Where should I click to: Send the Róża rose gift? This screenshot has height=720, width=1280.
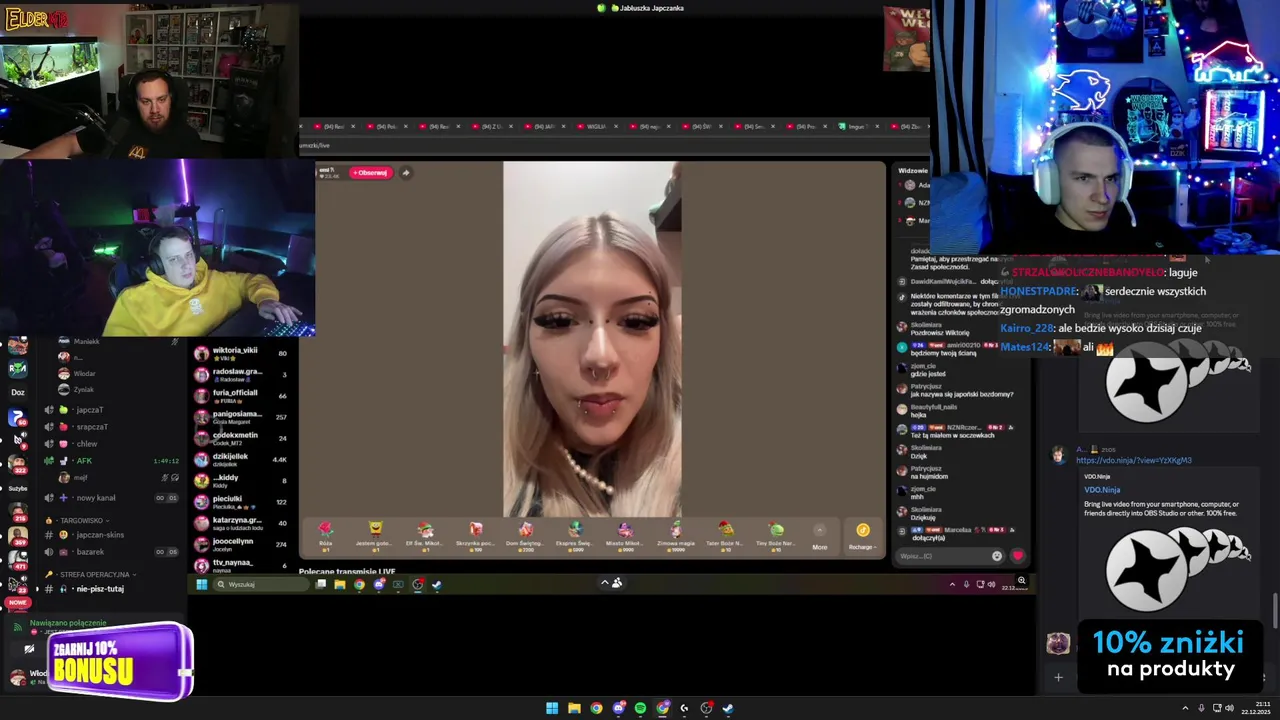[x=325, y=535]
